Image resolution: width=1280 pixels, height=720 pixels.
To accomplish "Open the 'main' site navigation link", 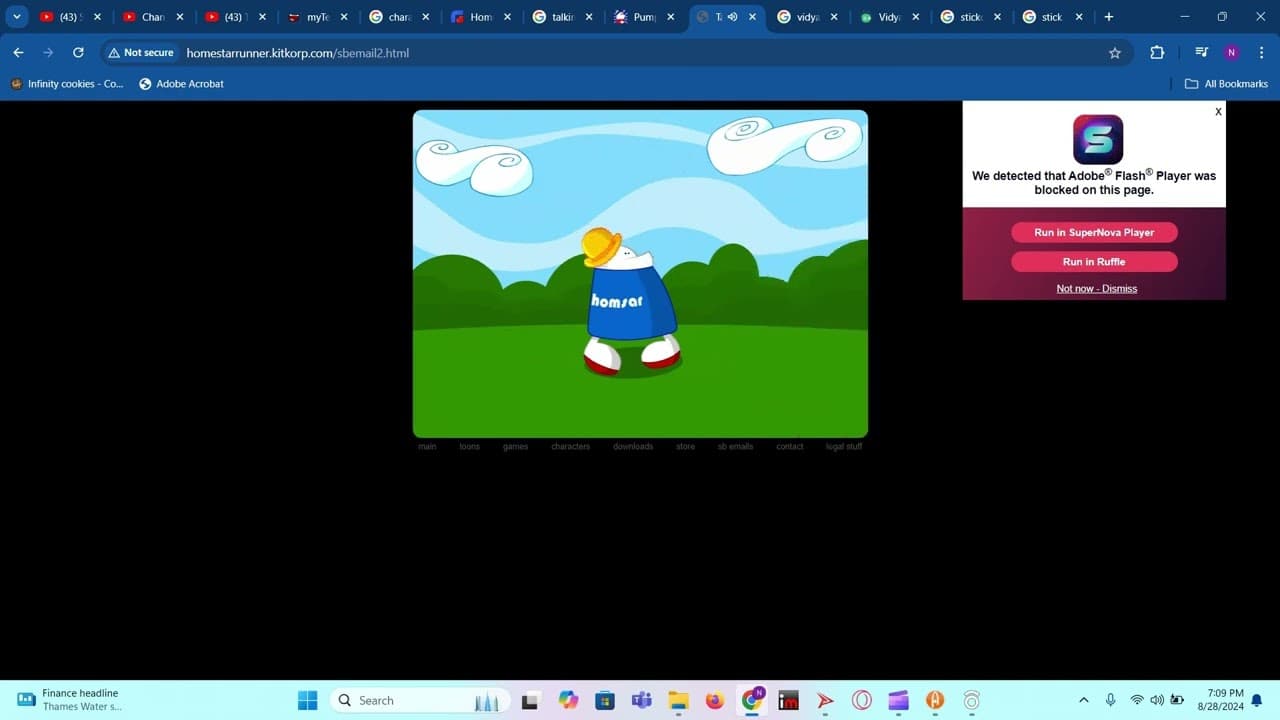I will point(427,446).
